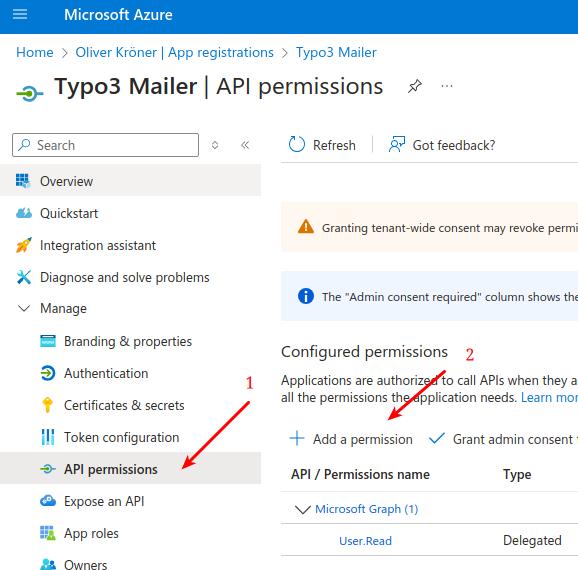The width and height of the screenshot is (578, 570).
Task: Go to Home breadcrumb
Action: point(35,52)
